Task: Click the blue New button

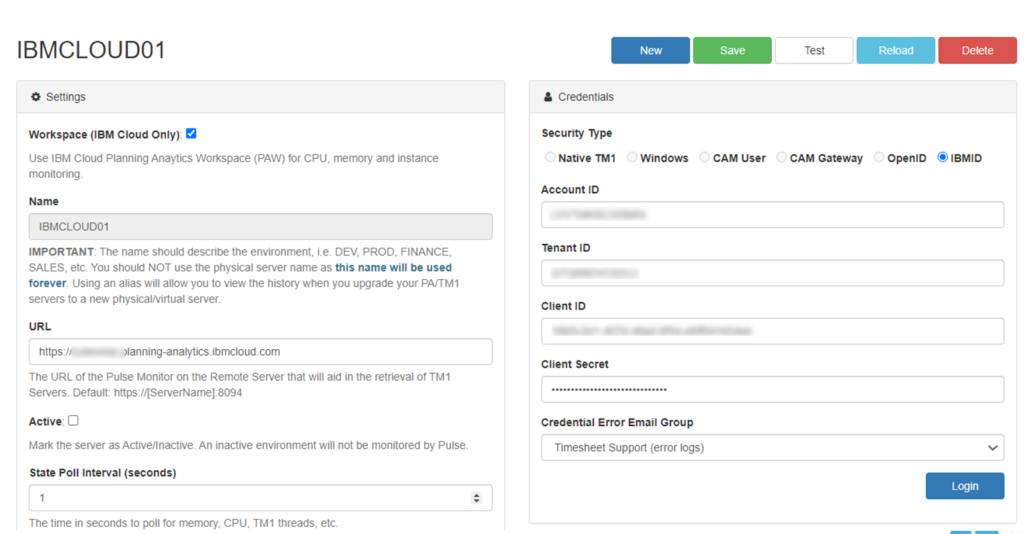Action: pyautogui.click(x=650, y=50)
